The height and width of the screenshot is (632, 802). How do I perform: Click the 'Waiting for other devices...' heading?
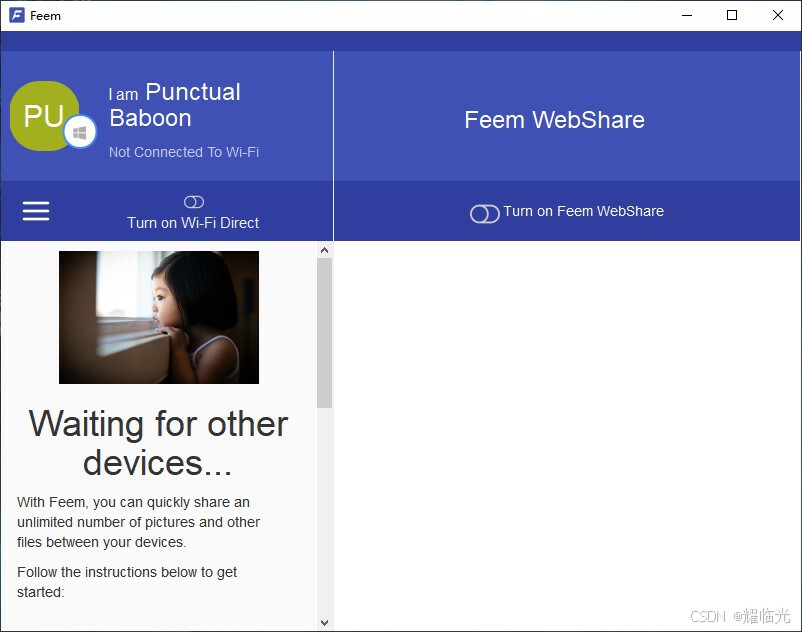[x=158, y=443]
